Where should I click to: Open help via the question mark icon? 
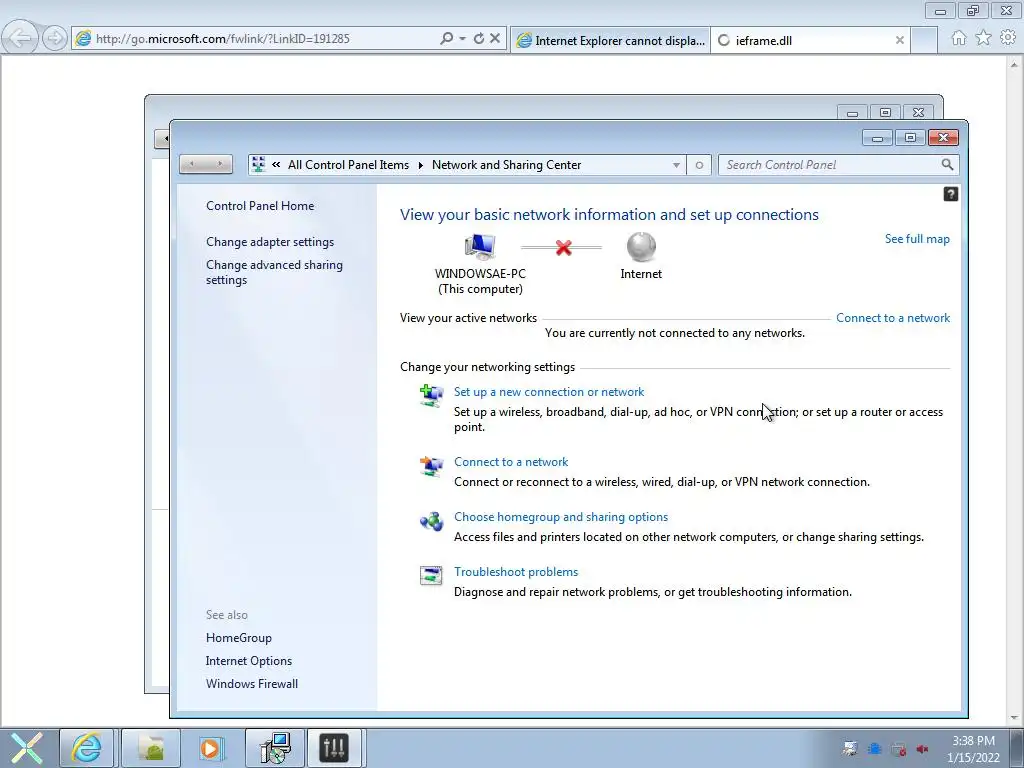click(950, 194)
